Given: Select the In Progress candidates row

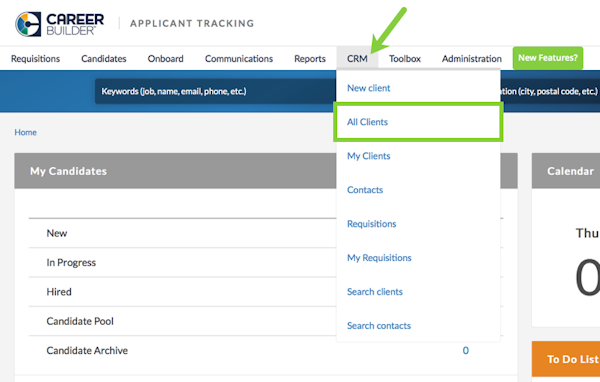Looking at the screenshot, I should coord(266,262).
